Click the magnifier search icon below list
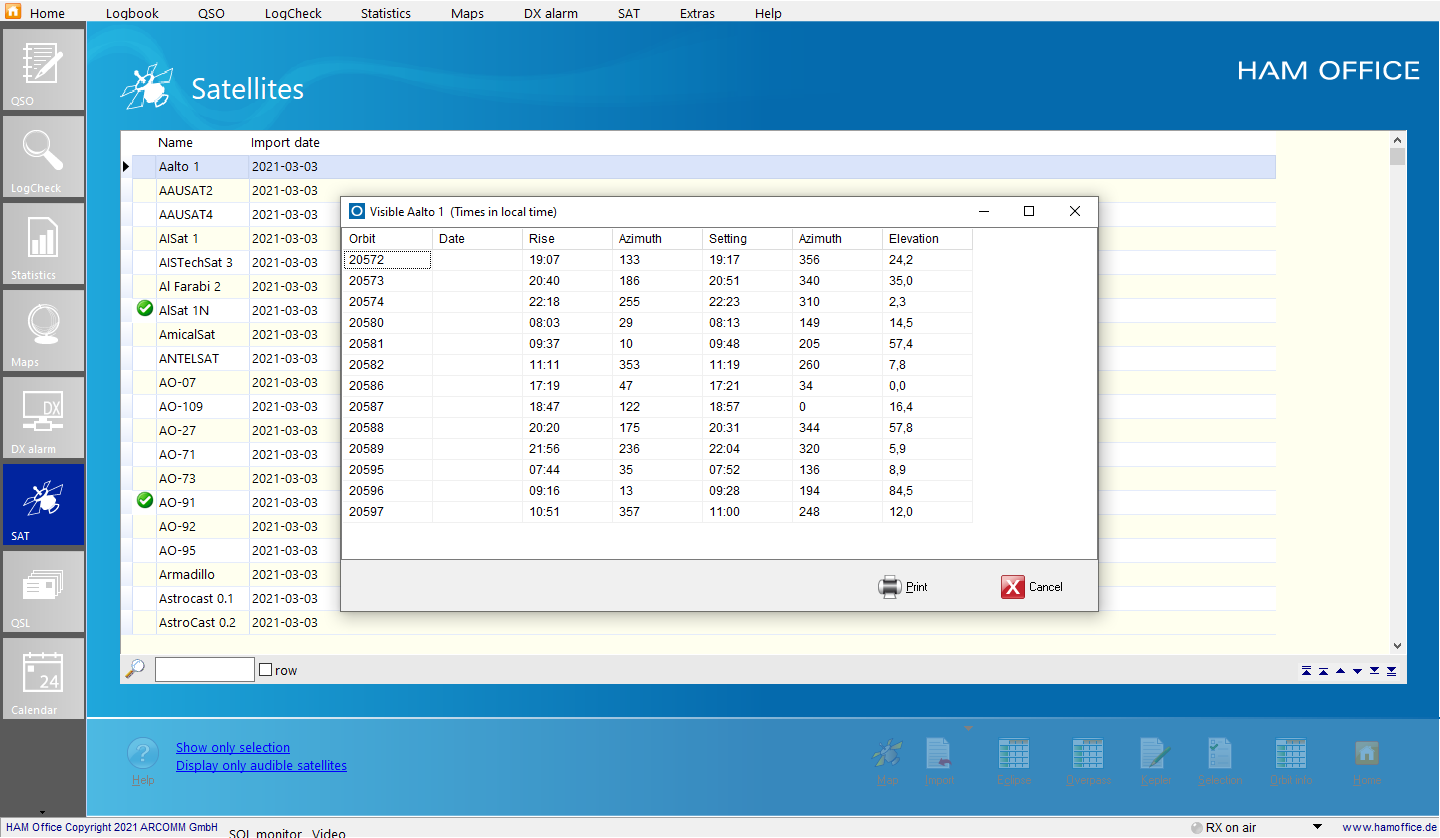The width and height of the screenshot is (1440, 838). pos(135,669)
